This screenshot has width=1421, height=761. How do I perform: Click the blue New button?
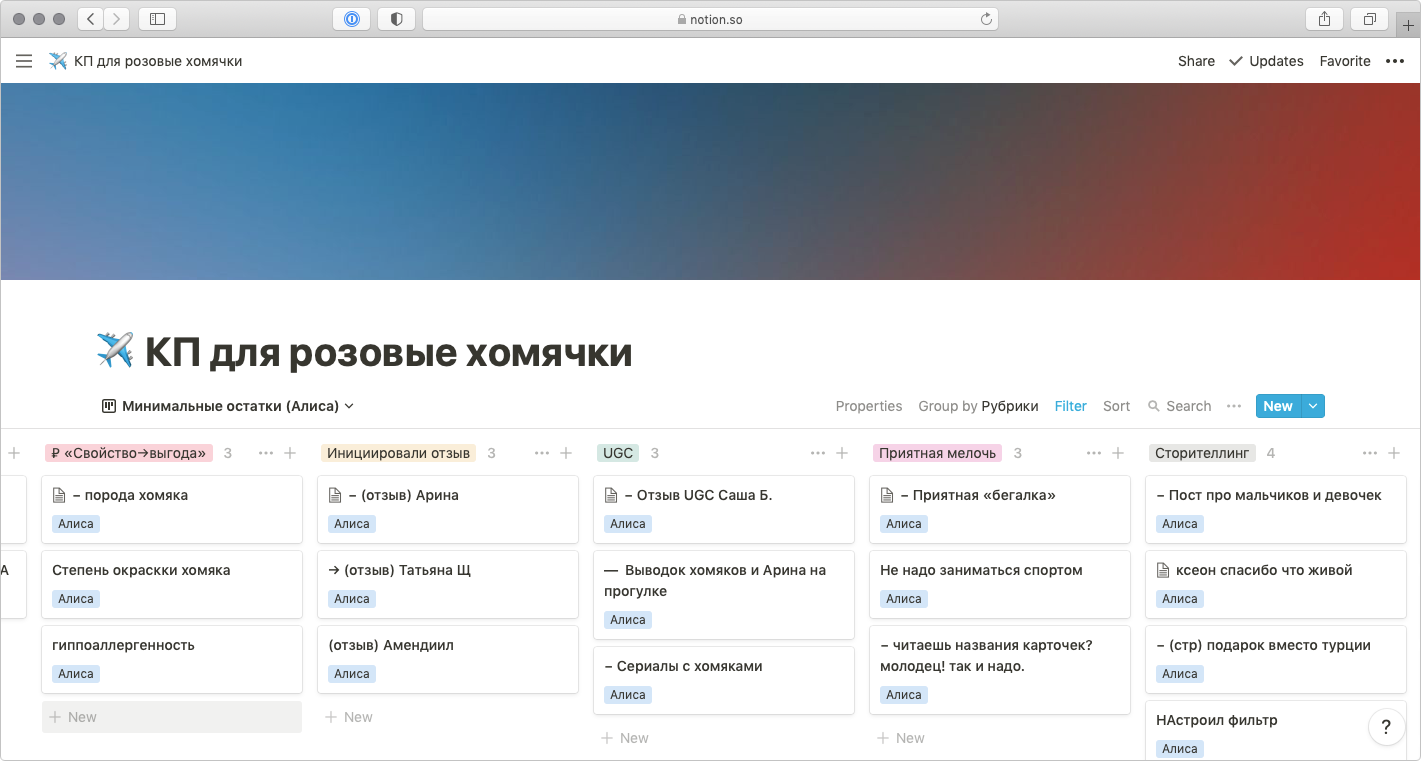[1279, 406]
